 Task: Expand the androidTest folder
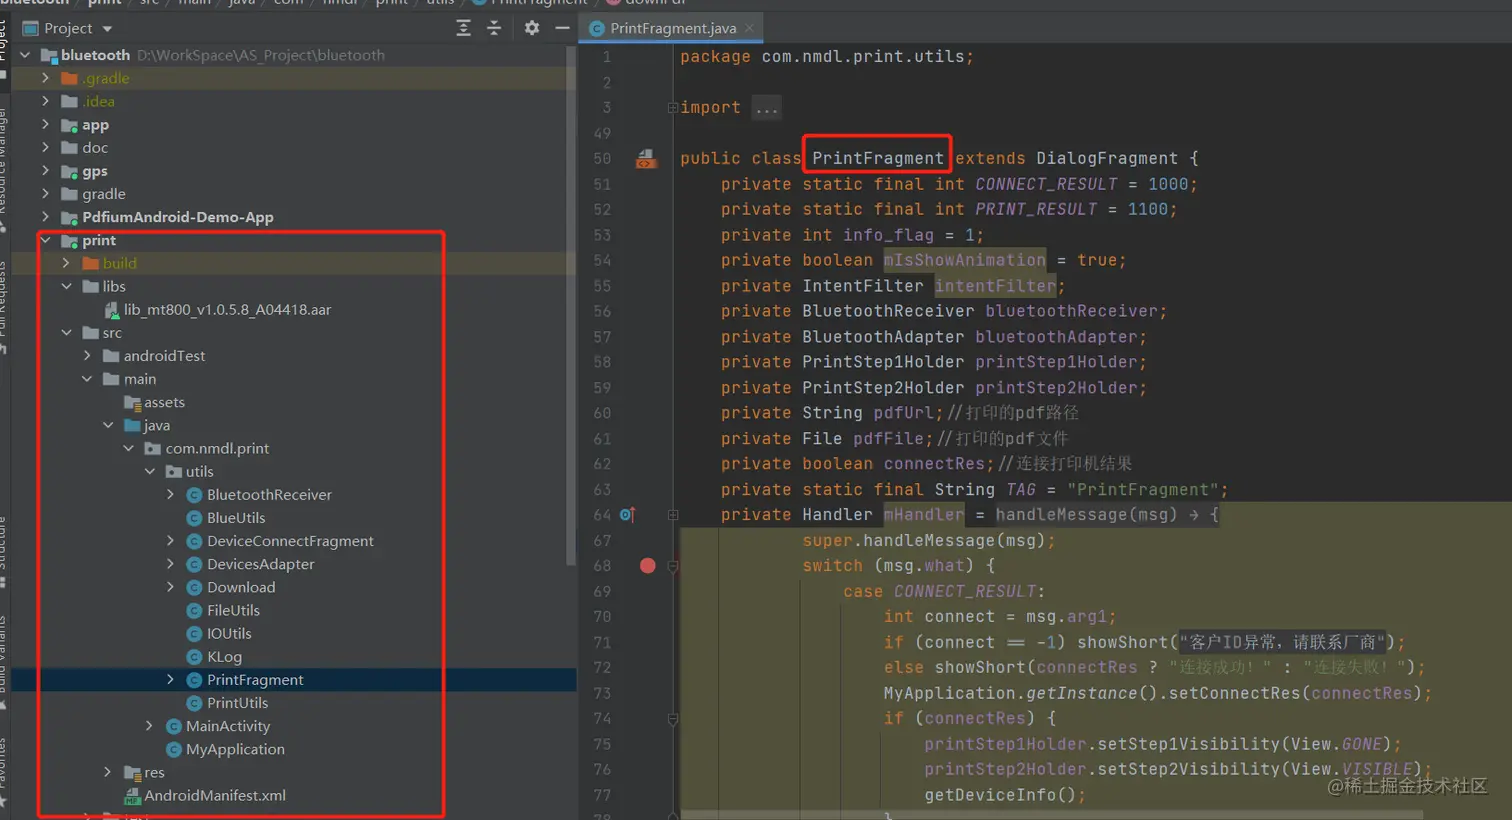tap(88, 355)
